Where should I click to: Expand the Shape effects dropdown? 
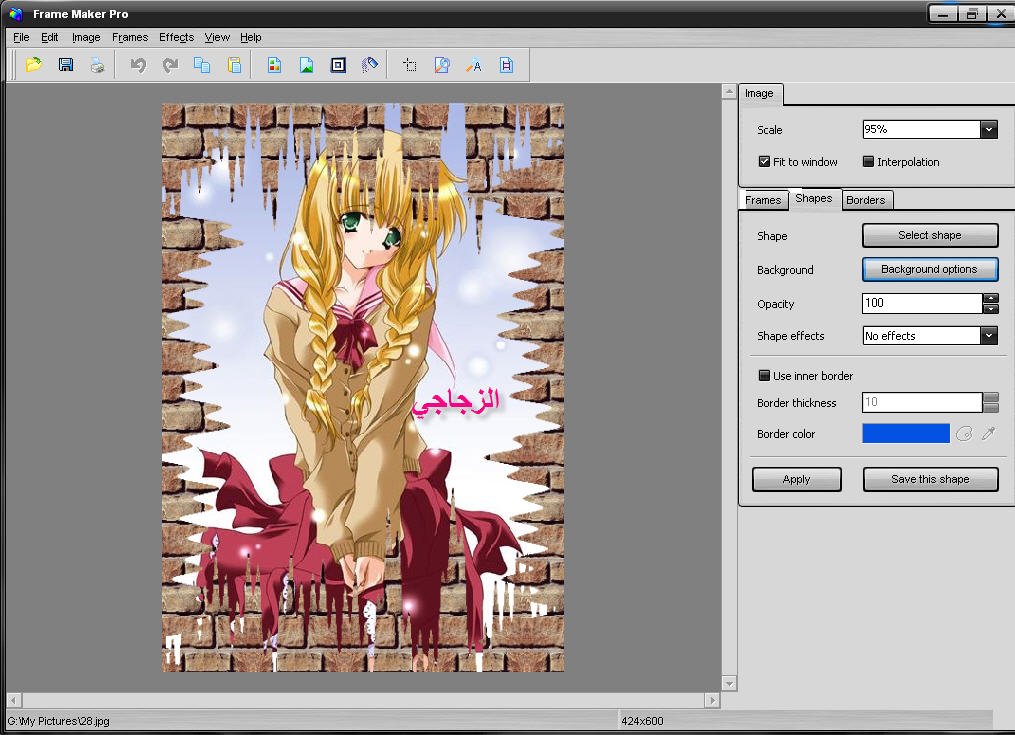click(x=988, y=336)
